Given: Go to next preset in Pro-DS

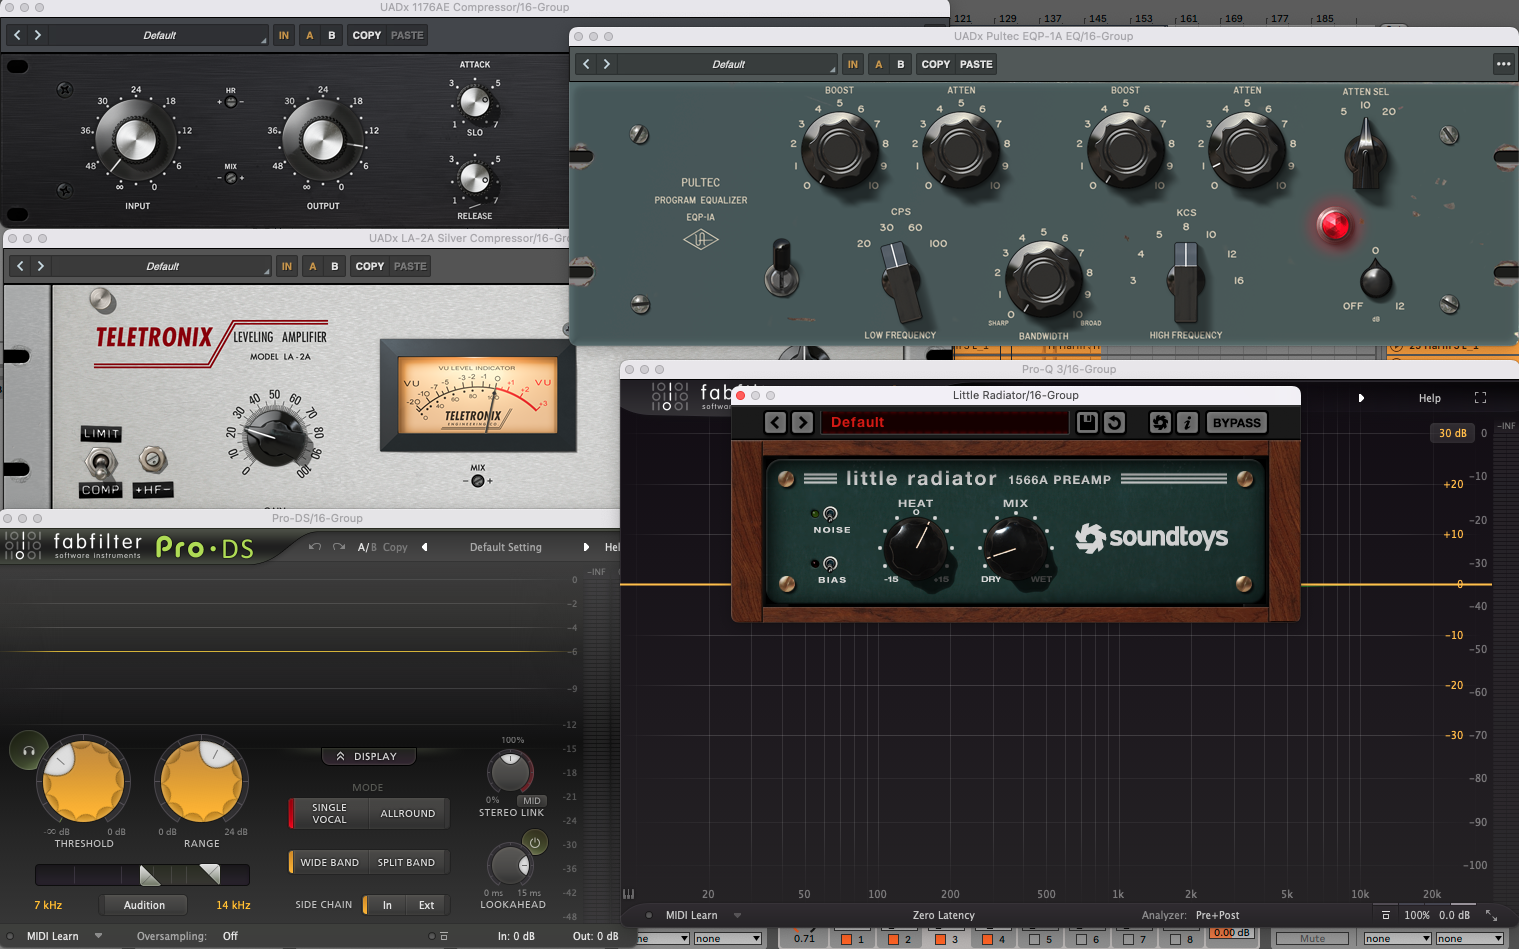Looking at the screenshot, I should coord(586,547).
